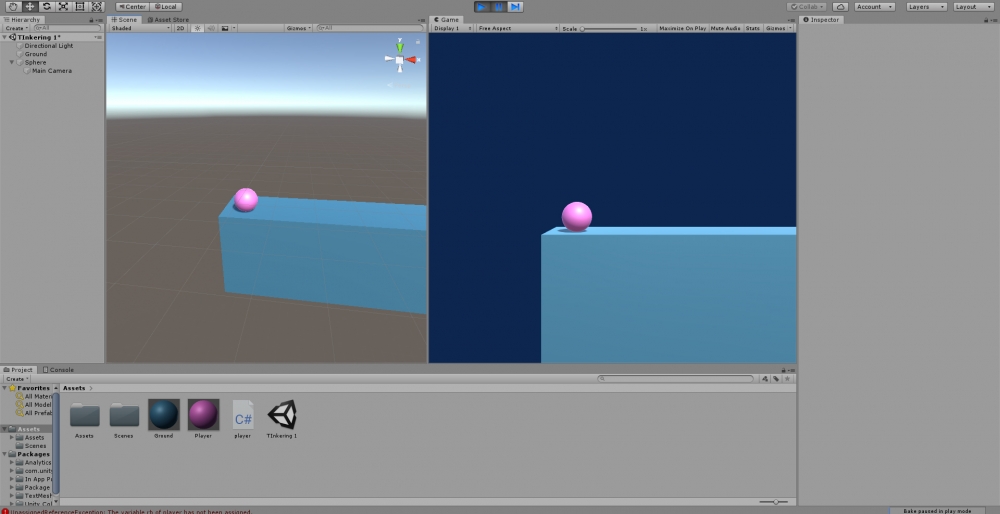Adjust the Game view Scale slider
This screenshot has width=1000, height=514.
[609, 29]
